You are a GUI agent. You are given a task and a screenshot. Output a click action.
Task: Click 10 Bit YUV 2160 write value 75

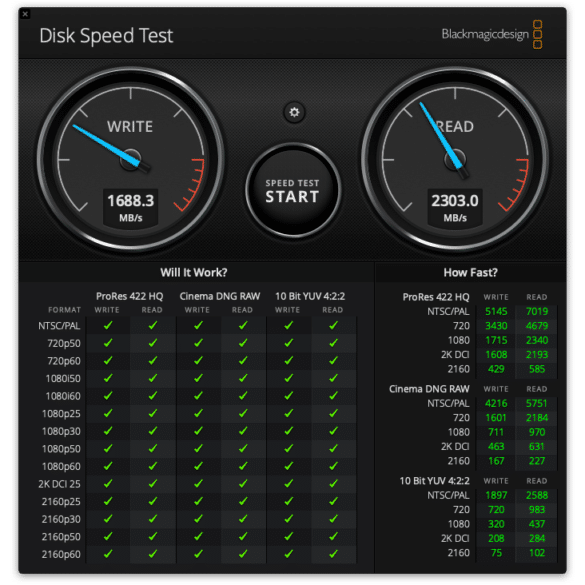(496, 553)
